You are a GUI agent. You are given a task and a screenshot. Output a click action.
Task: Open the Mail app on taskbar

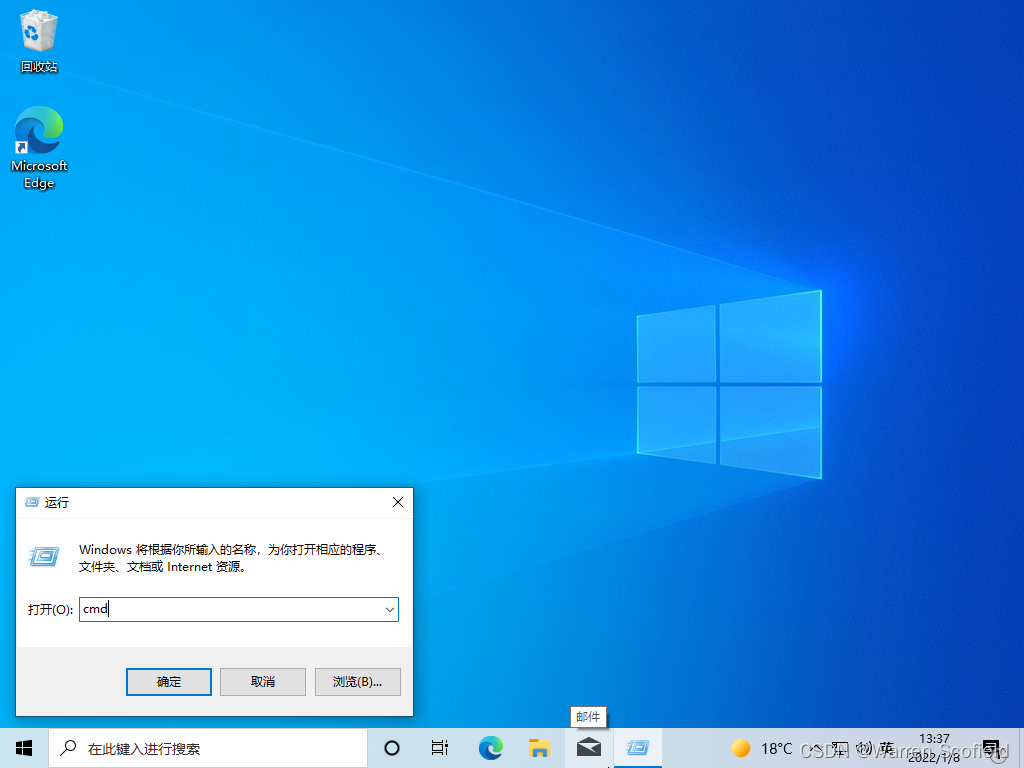(589, 748)
